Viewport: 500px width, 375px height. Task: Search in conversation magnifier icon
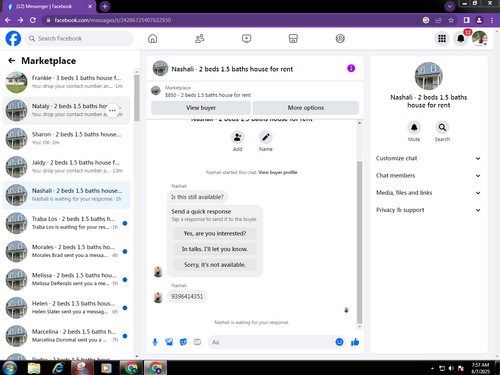click(x=442, y=127)
